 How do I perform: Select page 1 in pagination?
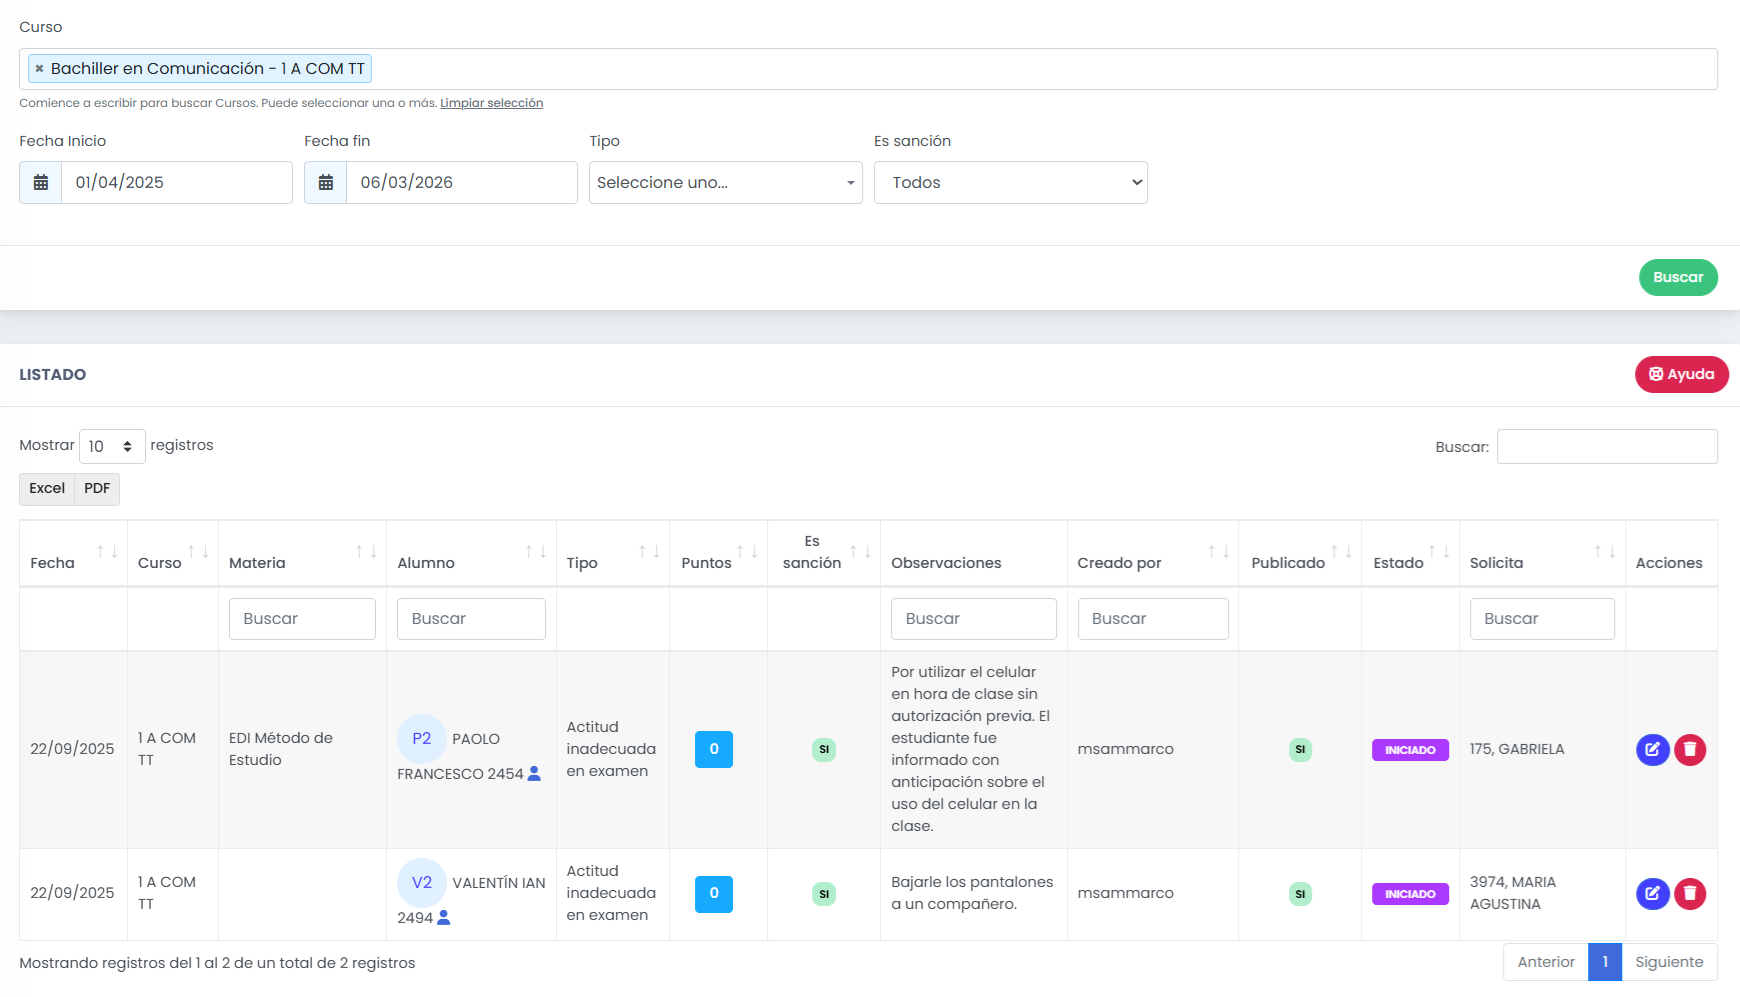pos(1605,962)
